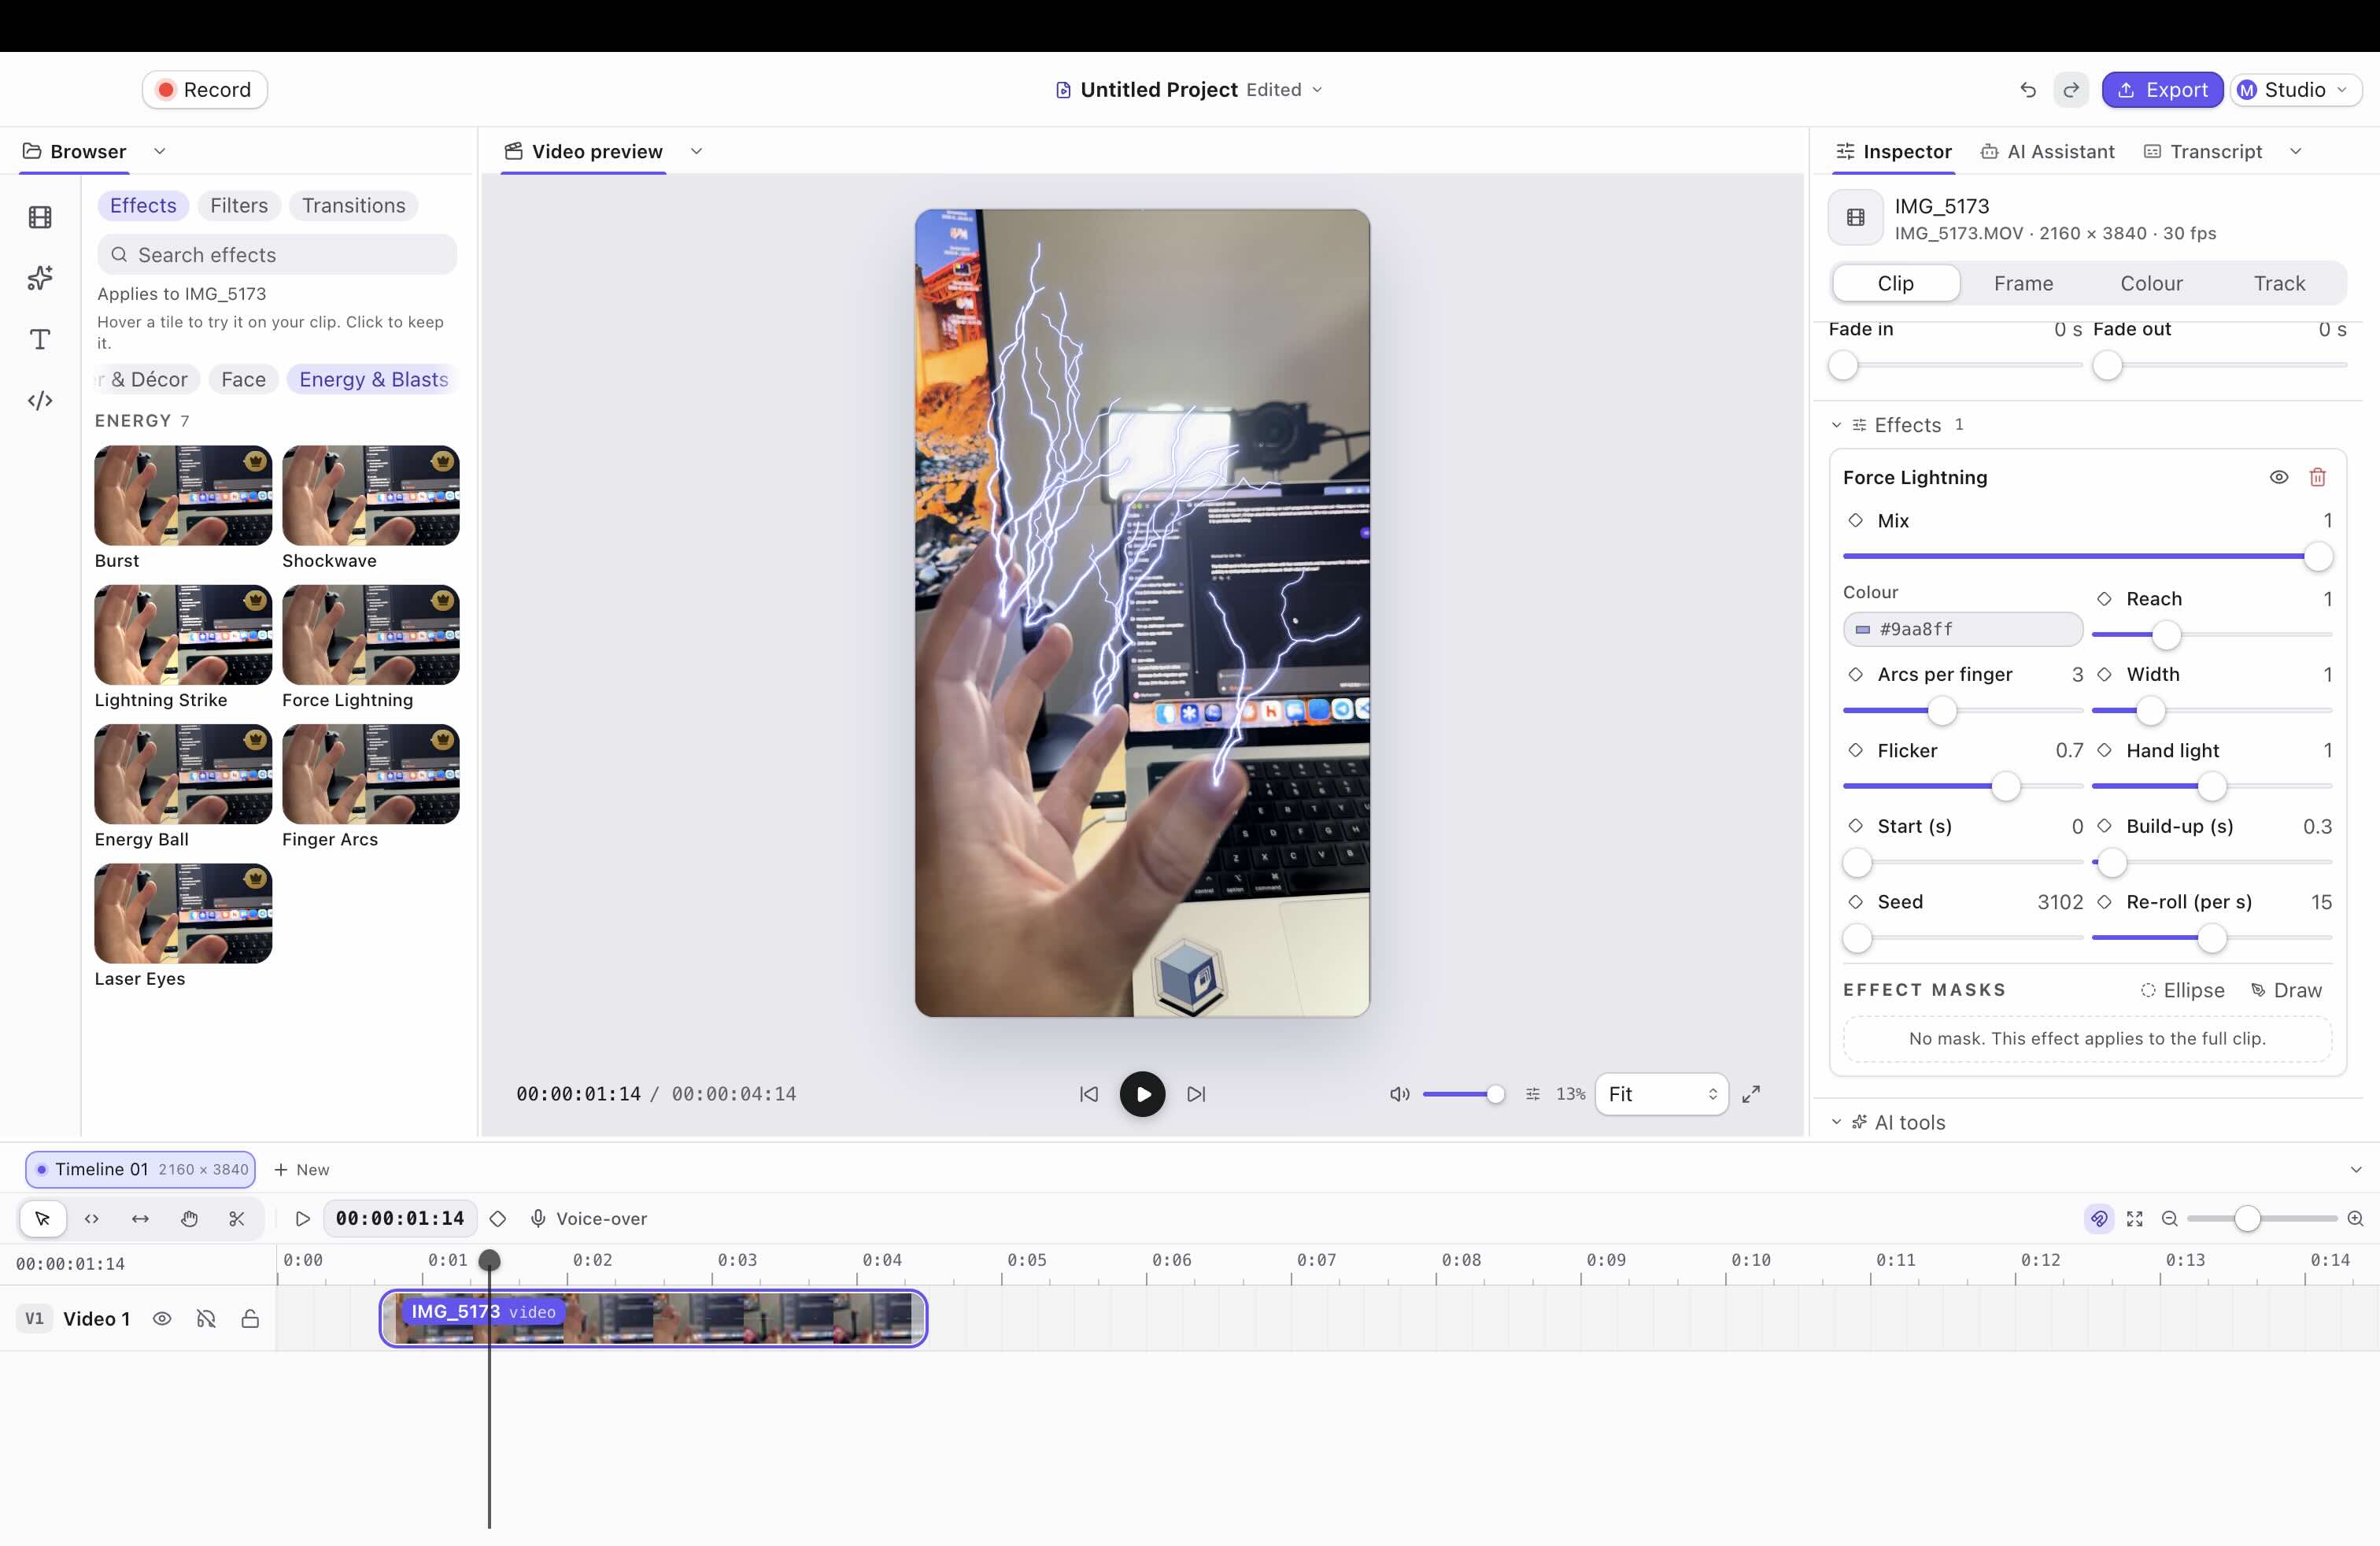Mute the Video 1 track audio
The height and width of the screenshot is (1546, 2380).
[206, 1318]
